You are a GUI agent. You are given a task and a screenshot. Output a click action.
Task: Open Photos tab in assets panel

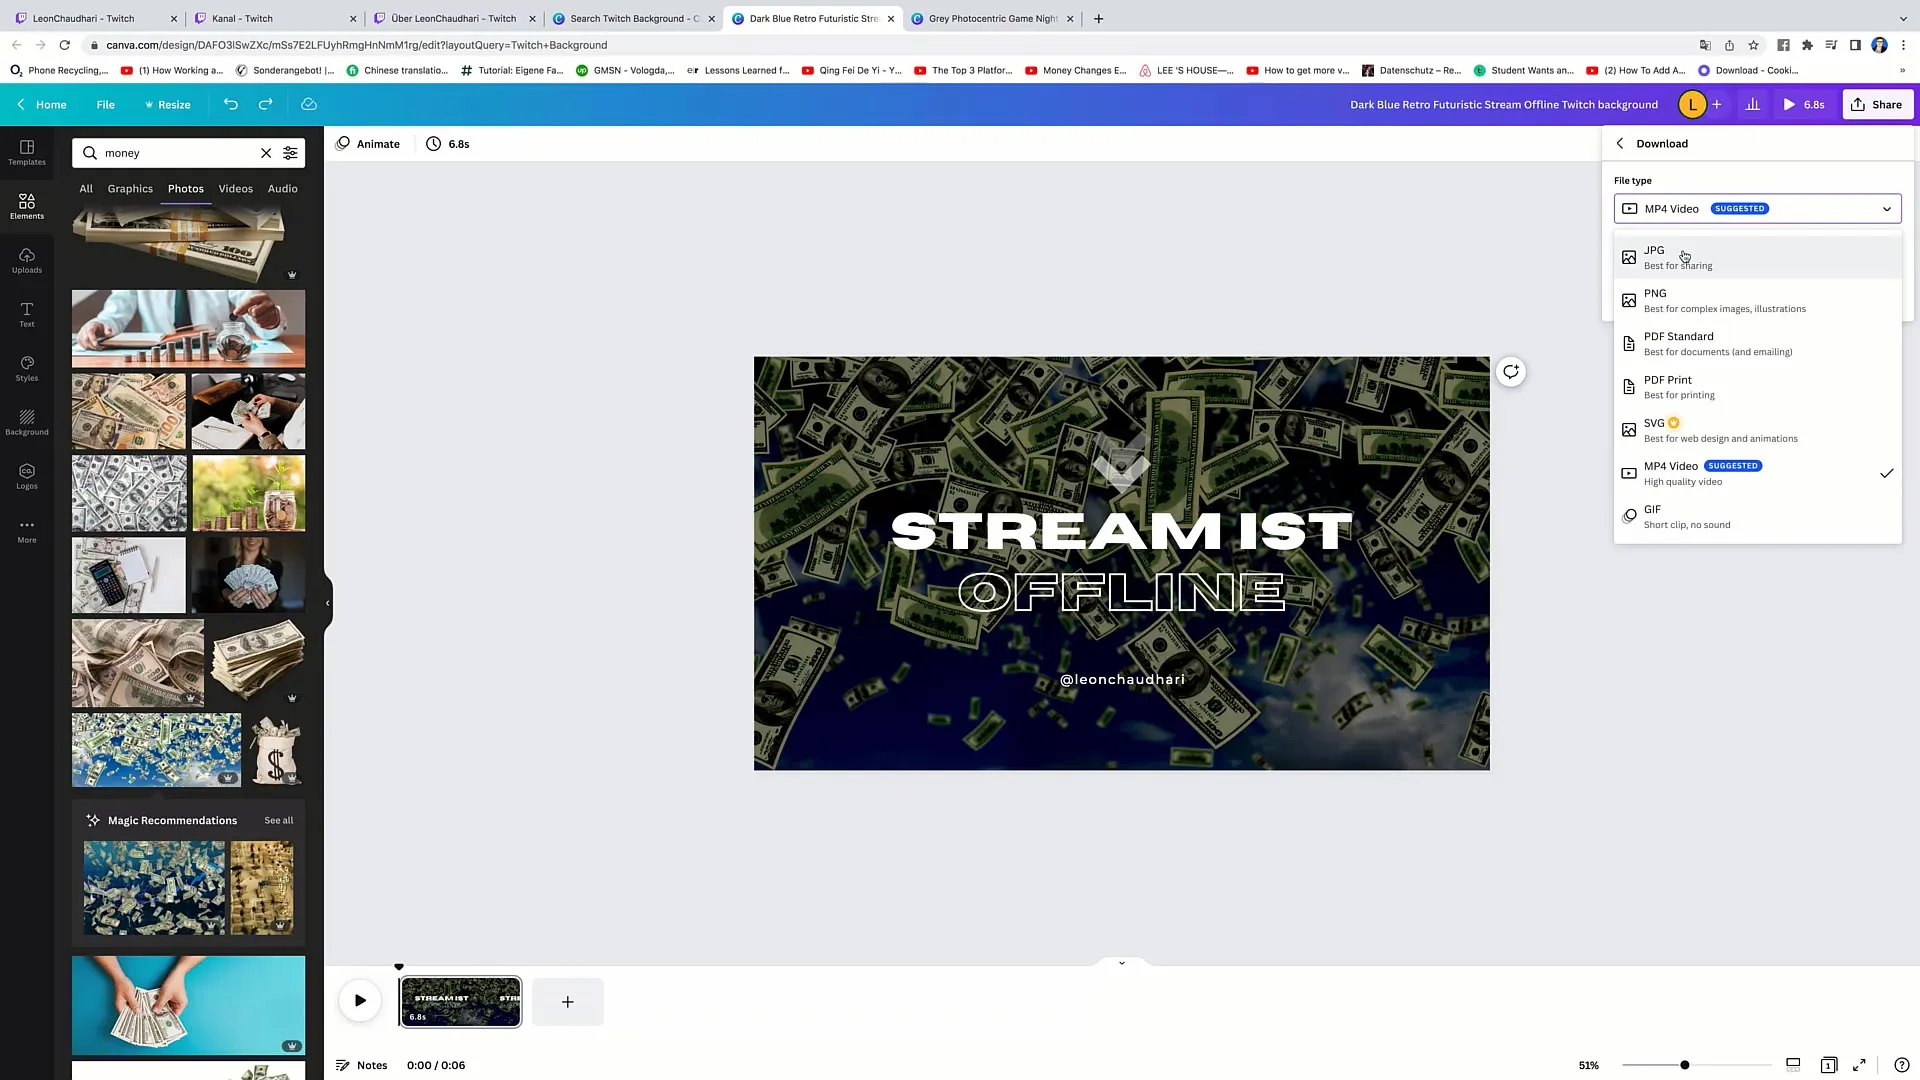[186, 187]
